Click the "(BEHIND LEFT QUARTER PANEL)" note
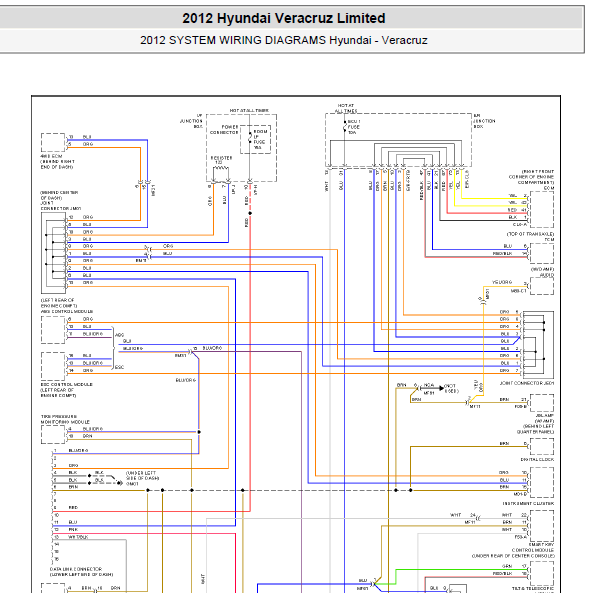 click(x=535, y=429)
